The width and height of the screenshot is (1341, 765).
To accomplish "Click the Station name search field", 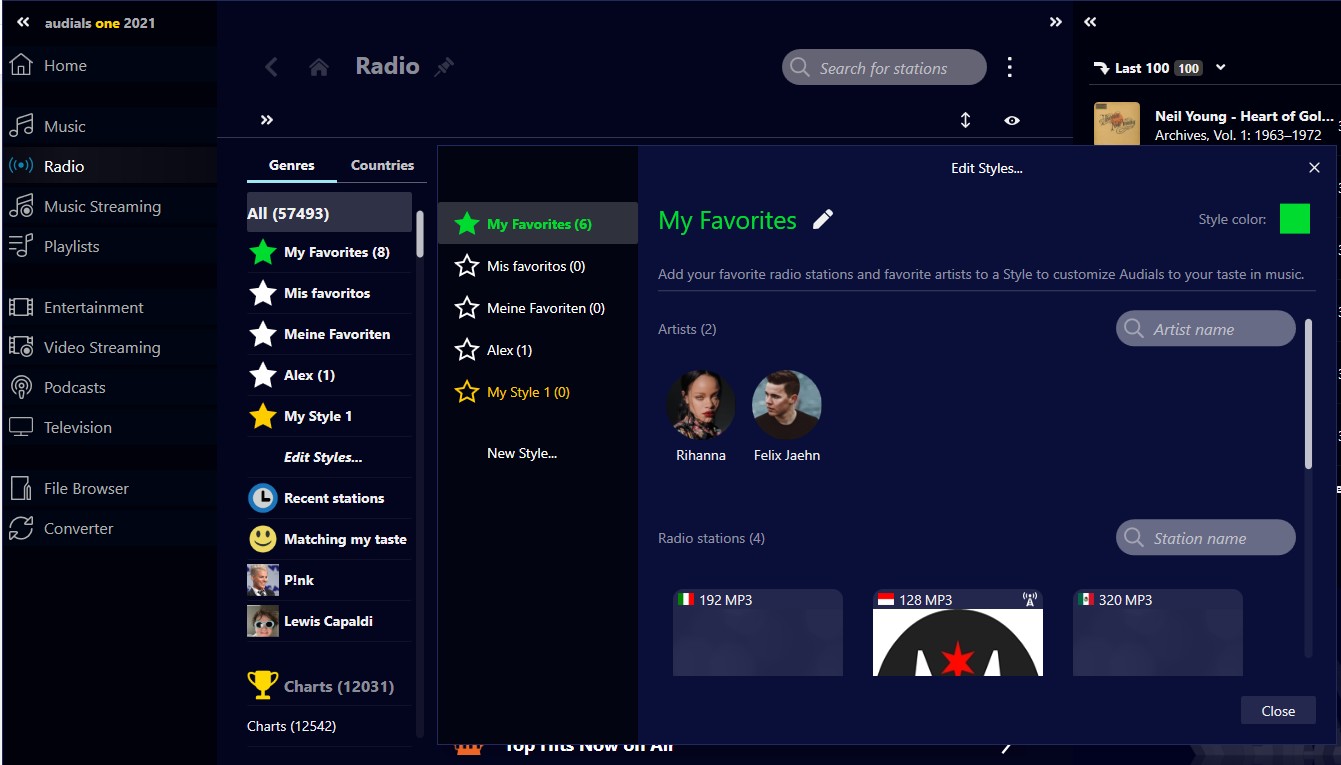I will click(1206, 538).
